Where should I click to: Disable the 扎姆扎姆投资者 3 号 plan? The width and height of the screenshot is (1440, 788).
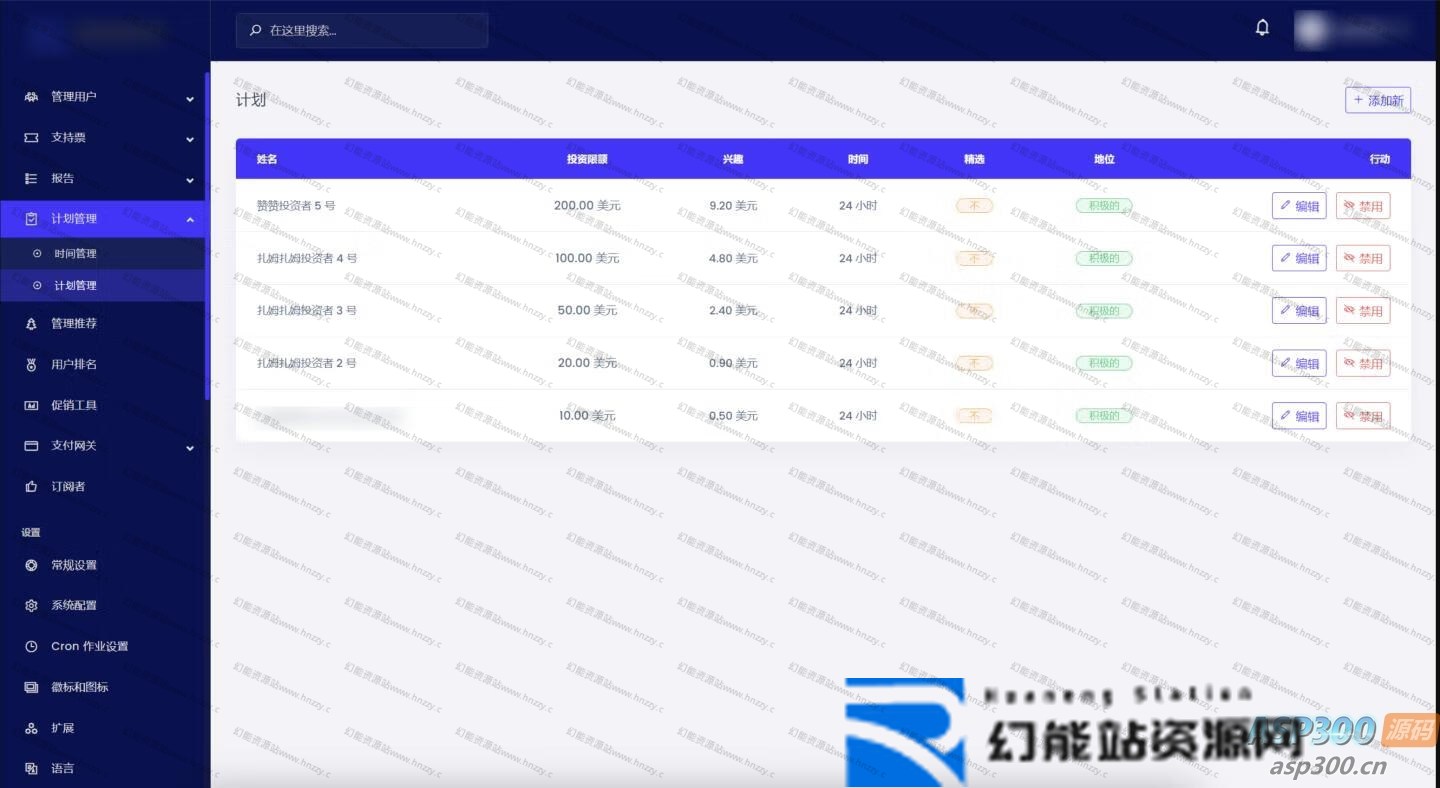[1362, 311]
